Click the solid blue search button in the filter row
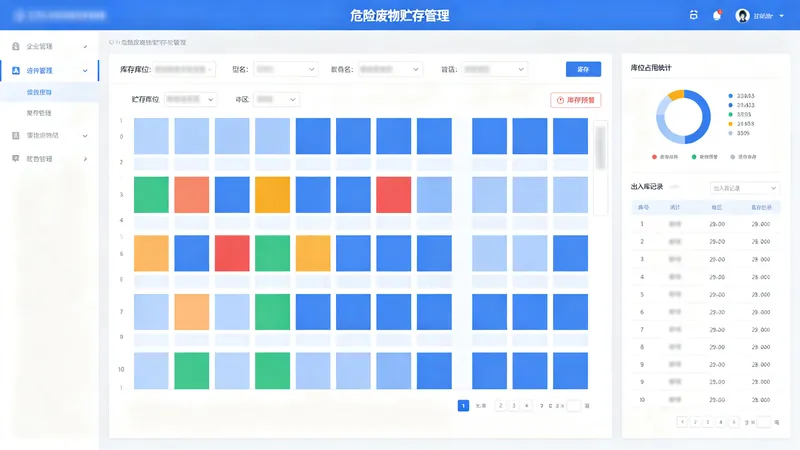 [583, 69]
